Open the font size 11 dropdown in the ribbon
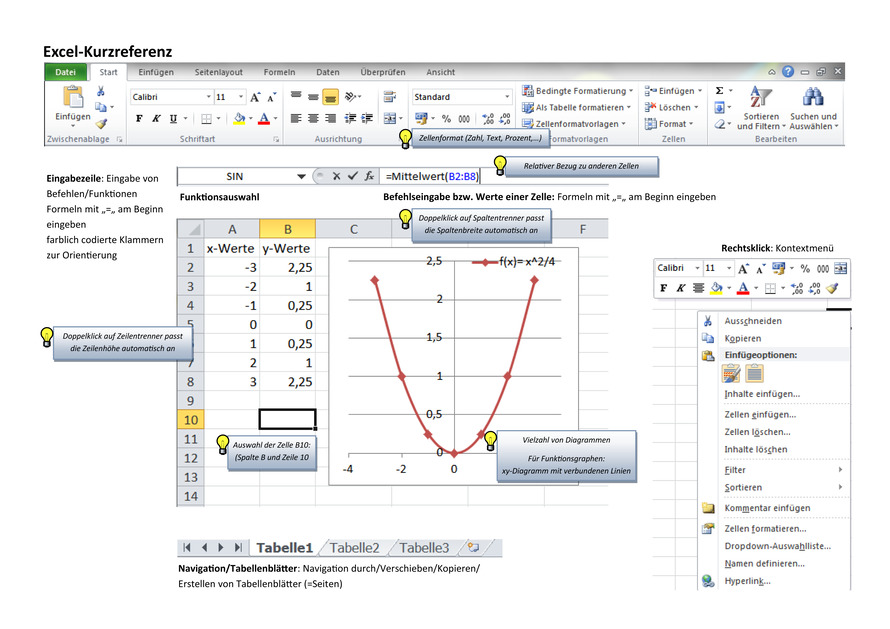 click(241, 97)
